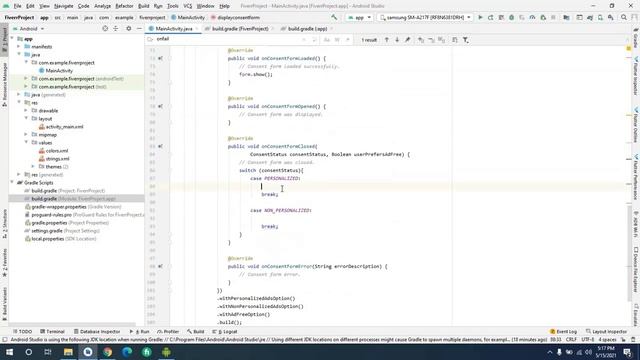Open the Database Inspector tool window
Image resolution: width=640 pixels, height=360 pixels.
(97, 331)
